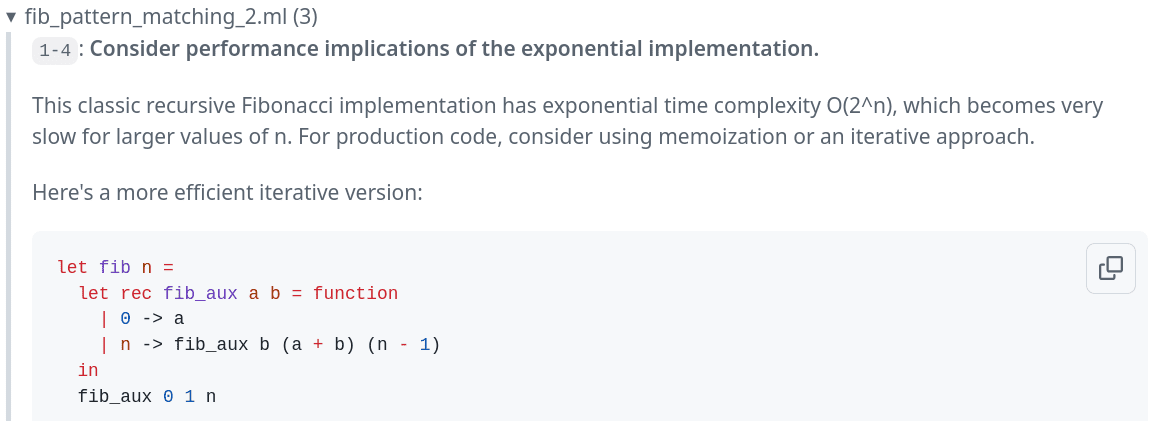The width and height of the screenshot is (1156, 421).
Task: Click the 'function' keyword in the code
Action: (355, 293)
